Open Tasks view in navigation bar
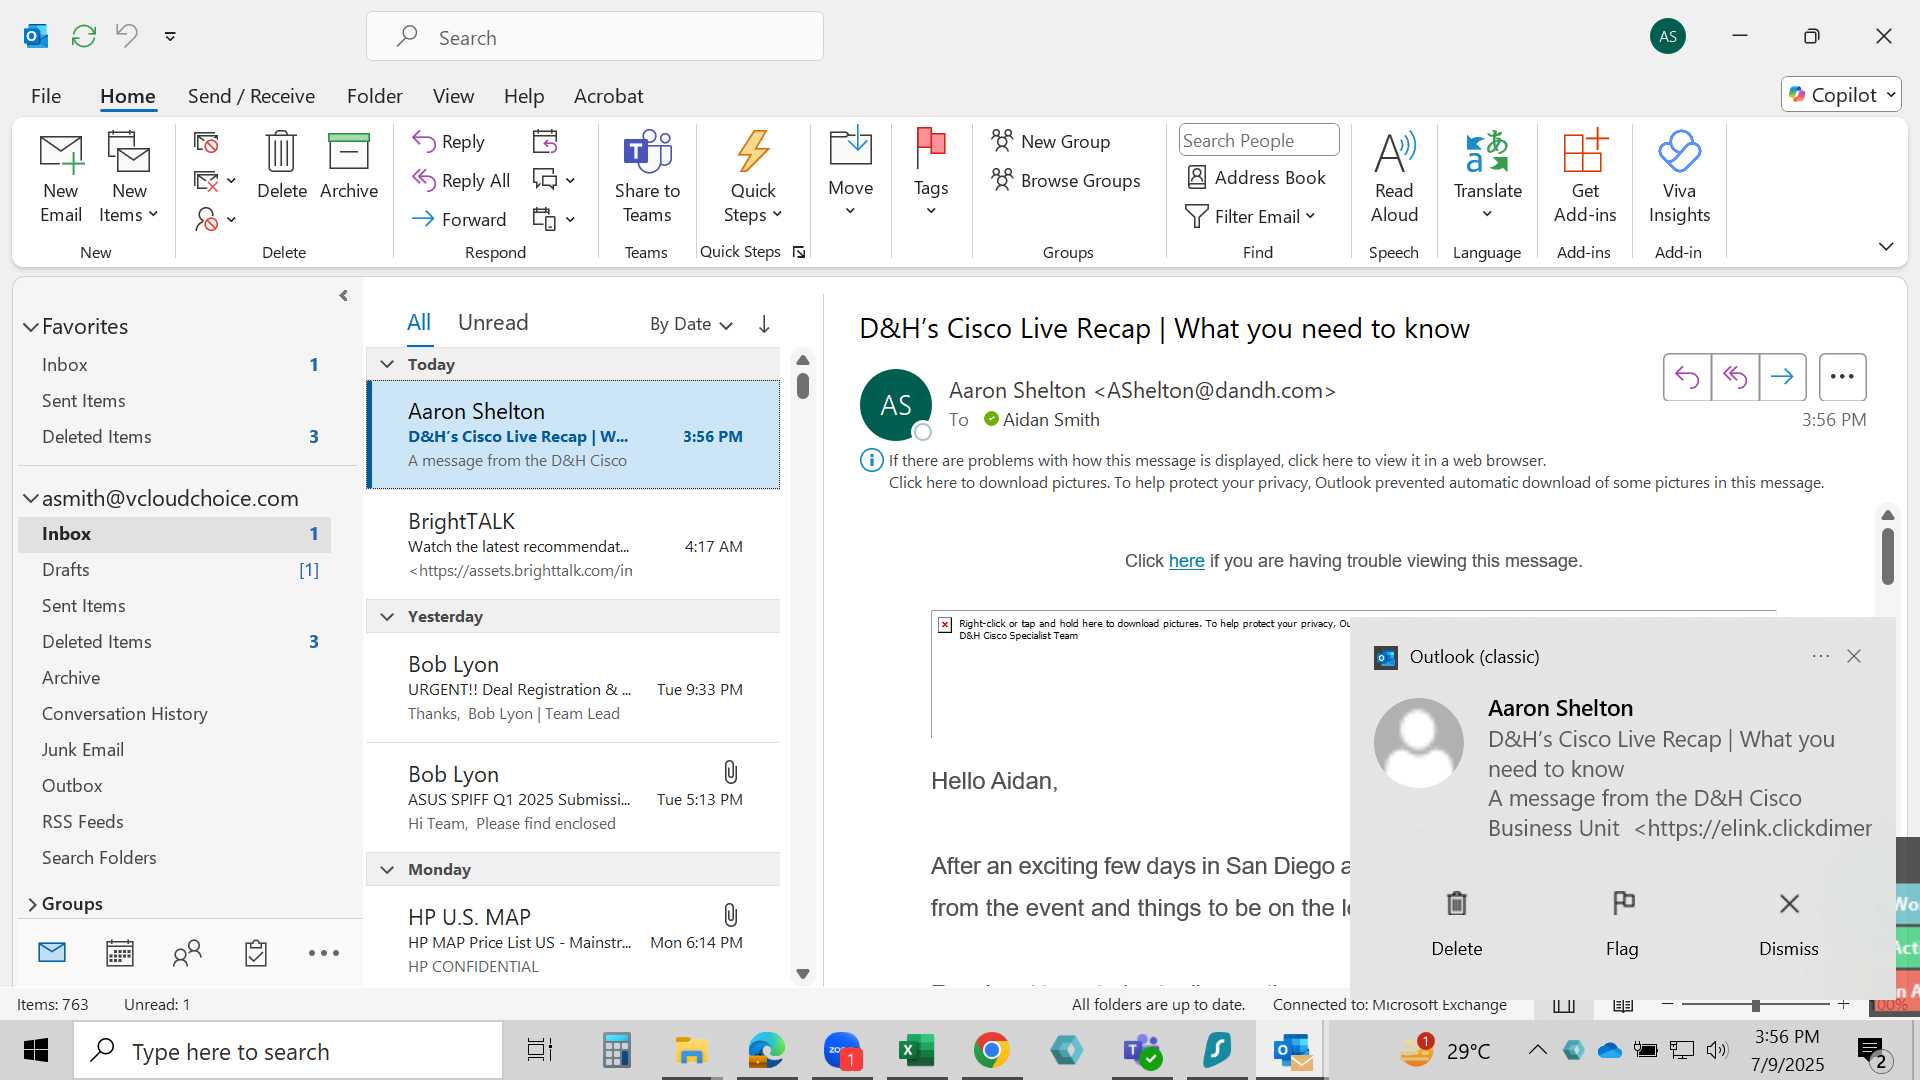 coord(256,953)
